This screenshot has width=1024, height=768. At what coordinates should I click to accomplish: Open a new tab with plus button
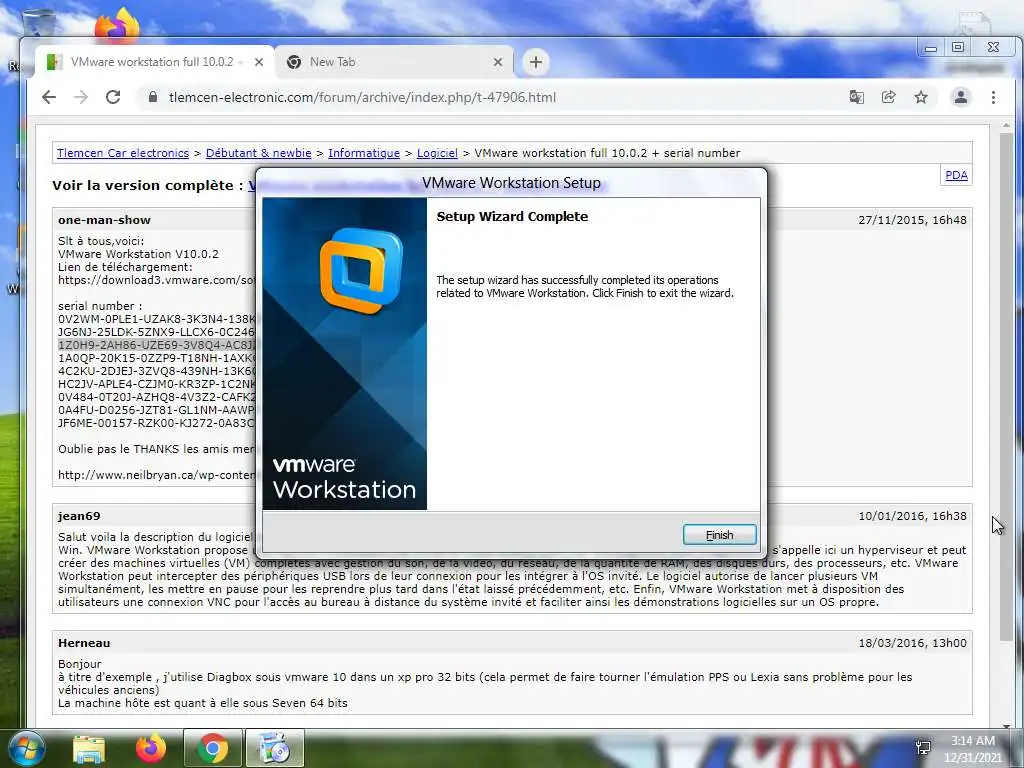click(536, 62)
